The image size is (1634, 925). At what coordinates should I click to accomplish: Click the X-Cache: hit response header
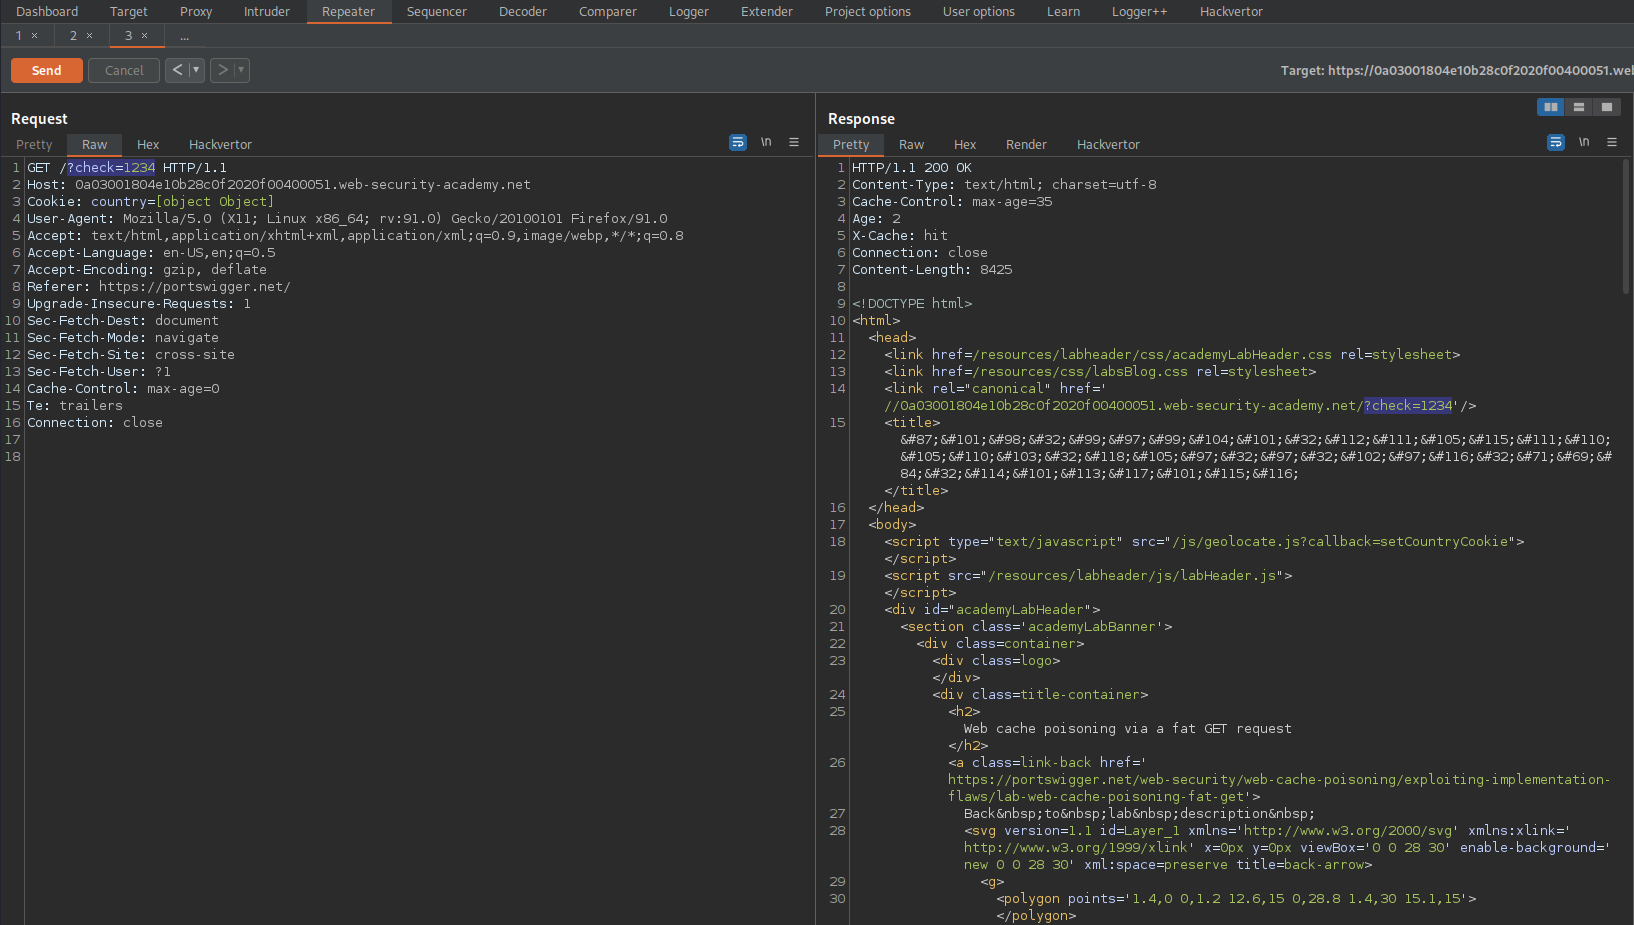tap(900, 236)
